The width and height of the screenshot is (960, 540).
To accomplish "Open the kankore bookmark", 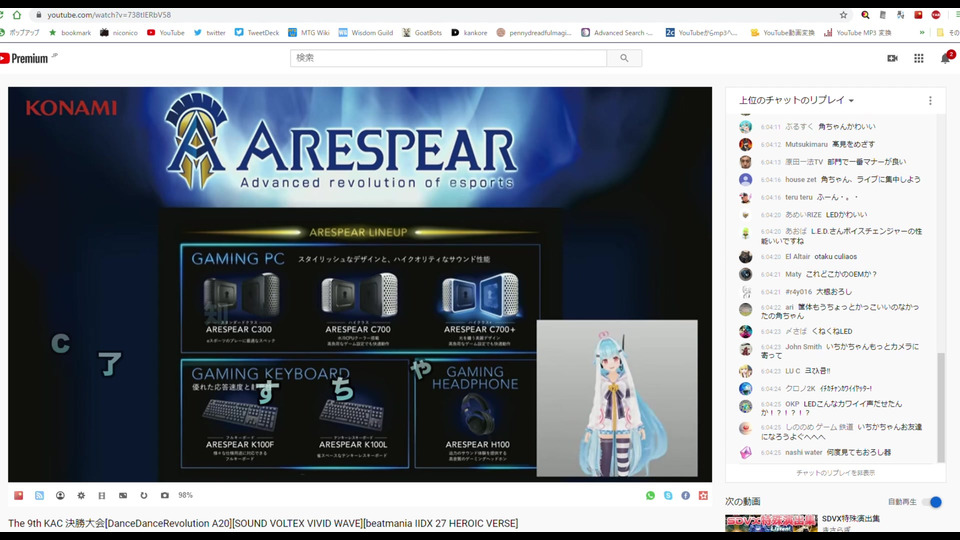I will coord(469,32).
